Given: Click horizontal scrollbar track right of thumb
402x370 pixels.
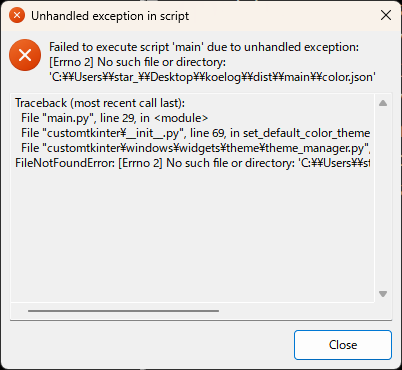Looking at the screenshot, I should click(297, 311).
